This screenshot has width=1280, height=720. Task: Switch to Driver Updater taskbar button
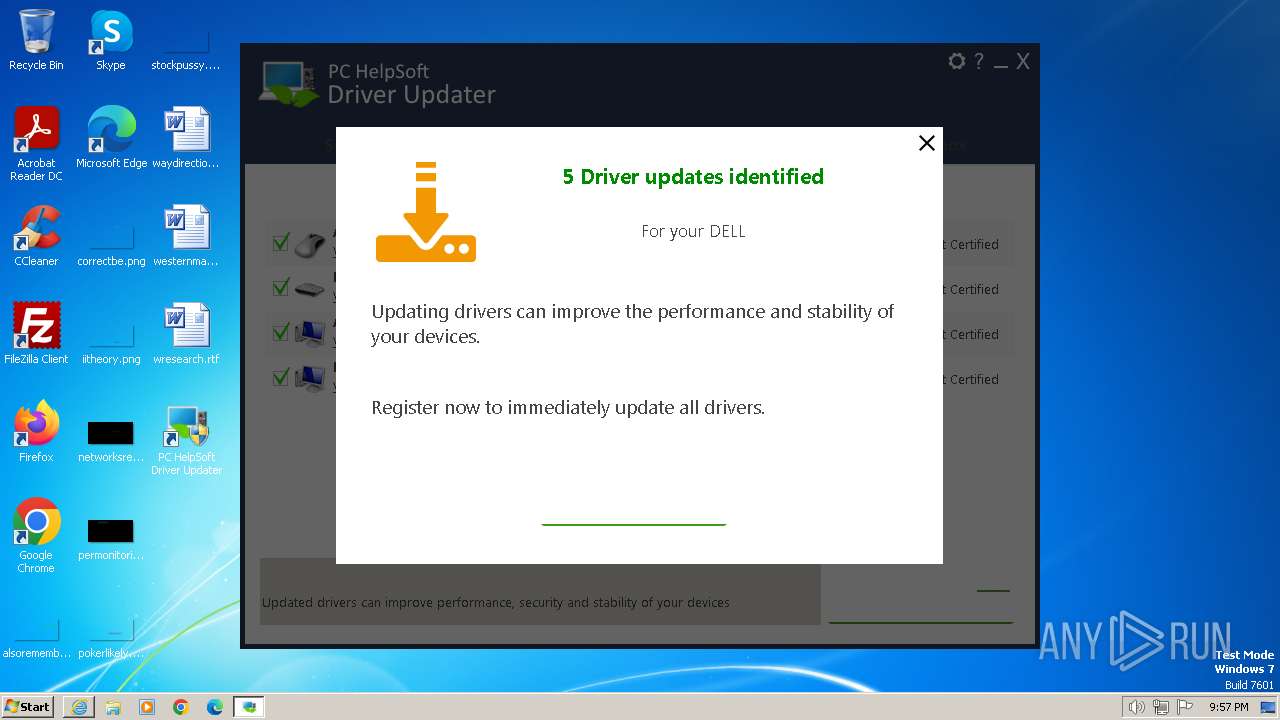[x=249, y=707]
